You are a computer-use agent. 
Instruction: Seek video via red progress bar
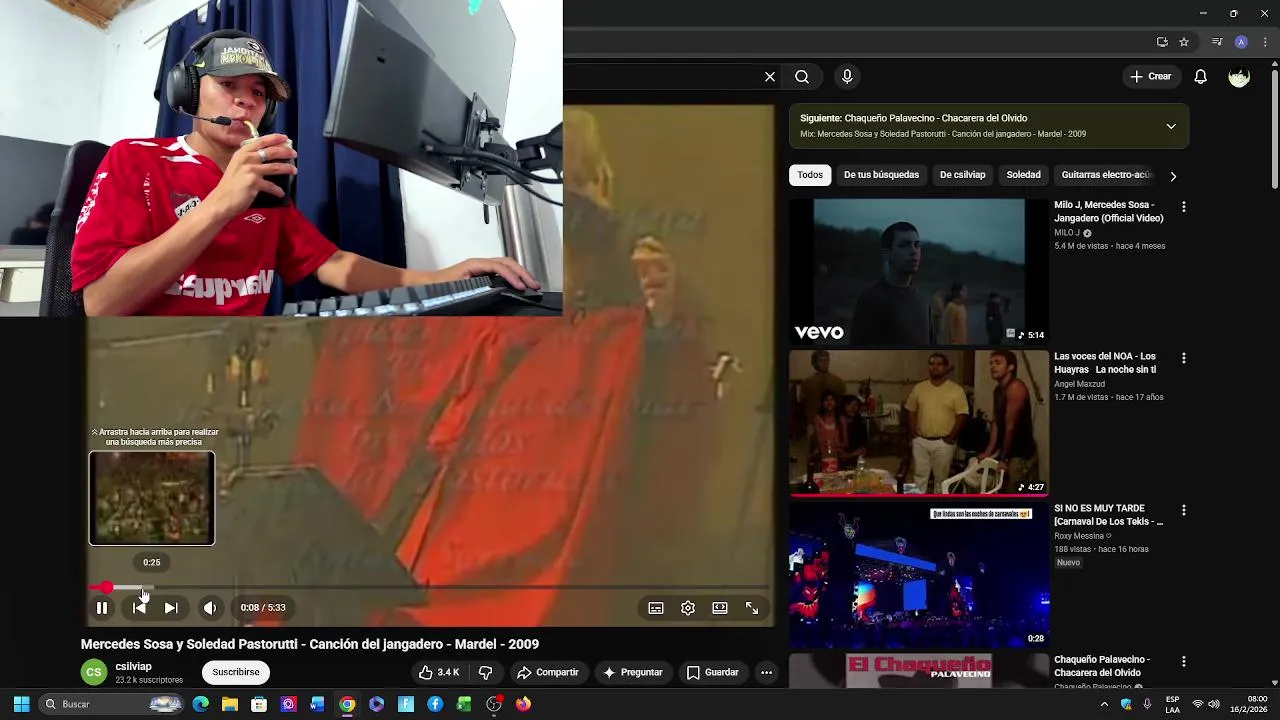(430, 588)
